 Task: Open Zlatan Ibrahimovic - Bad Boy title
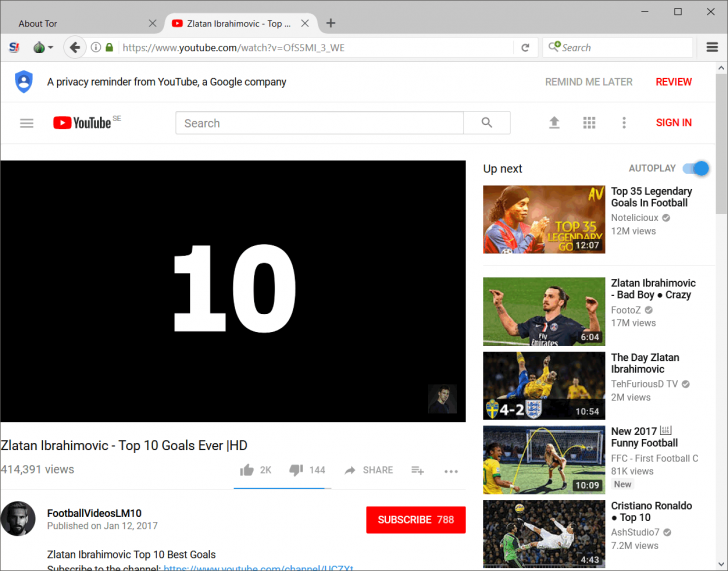653,289
